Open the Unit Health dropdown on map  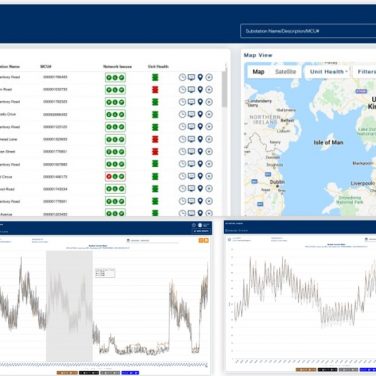pyautogui.click(x=329, y=72)
